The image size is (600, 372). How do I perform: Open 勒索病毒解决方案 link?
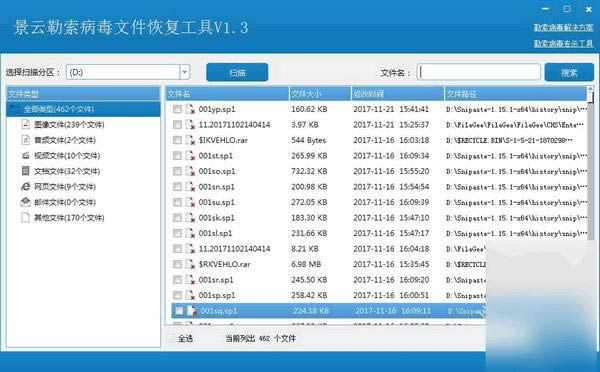[563, 27]
